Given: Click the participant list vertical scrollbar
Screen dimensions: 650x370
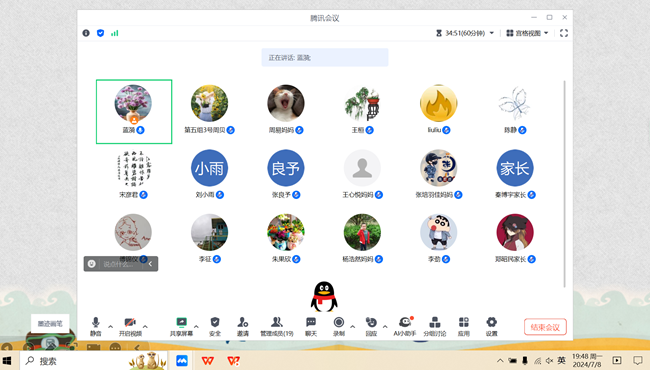Looking at the screenshot, I should pos(564,184).
